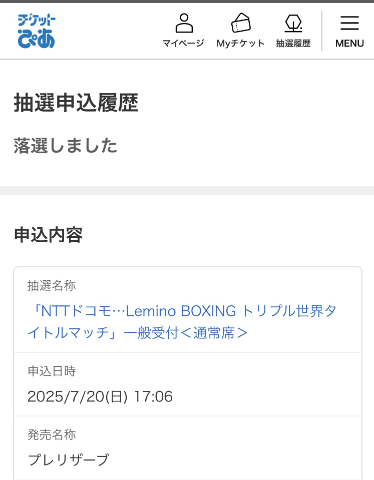Click the 落選しました result message
The image size is (374, 480).
[65, 146]
